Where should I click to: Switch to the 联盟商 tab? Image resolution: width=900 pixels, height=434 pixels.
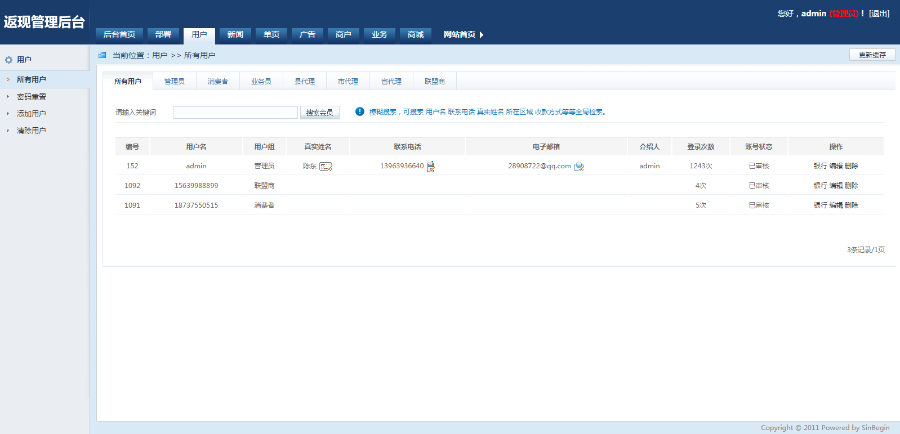point(435,82)
